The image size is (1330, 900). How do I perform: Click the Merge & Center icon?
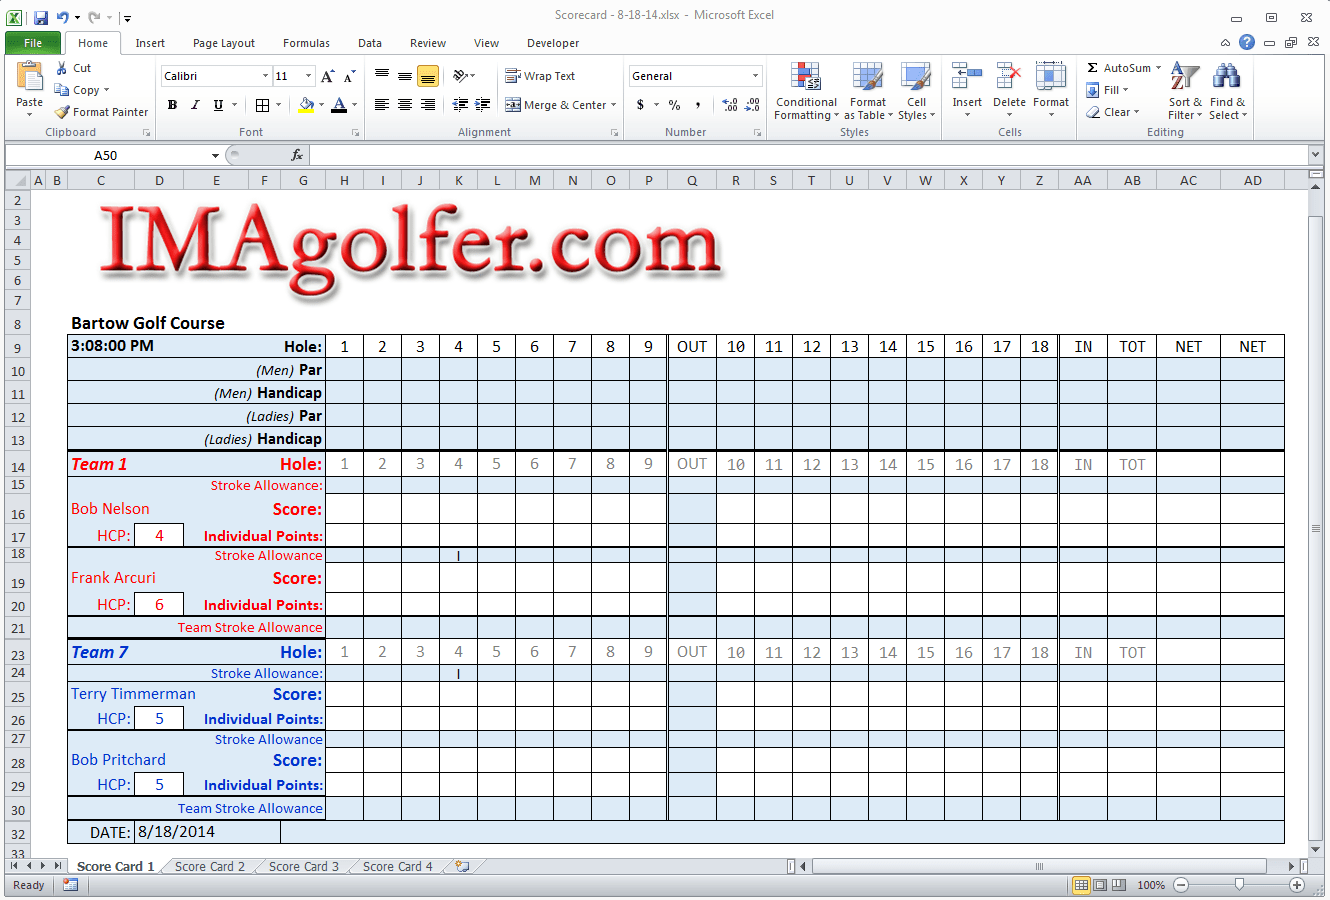pos(555,104)
